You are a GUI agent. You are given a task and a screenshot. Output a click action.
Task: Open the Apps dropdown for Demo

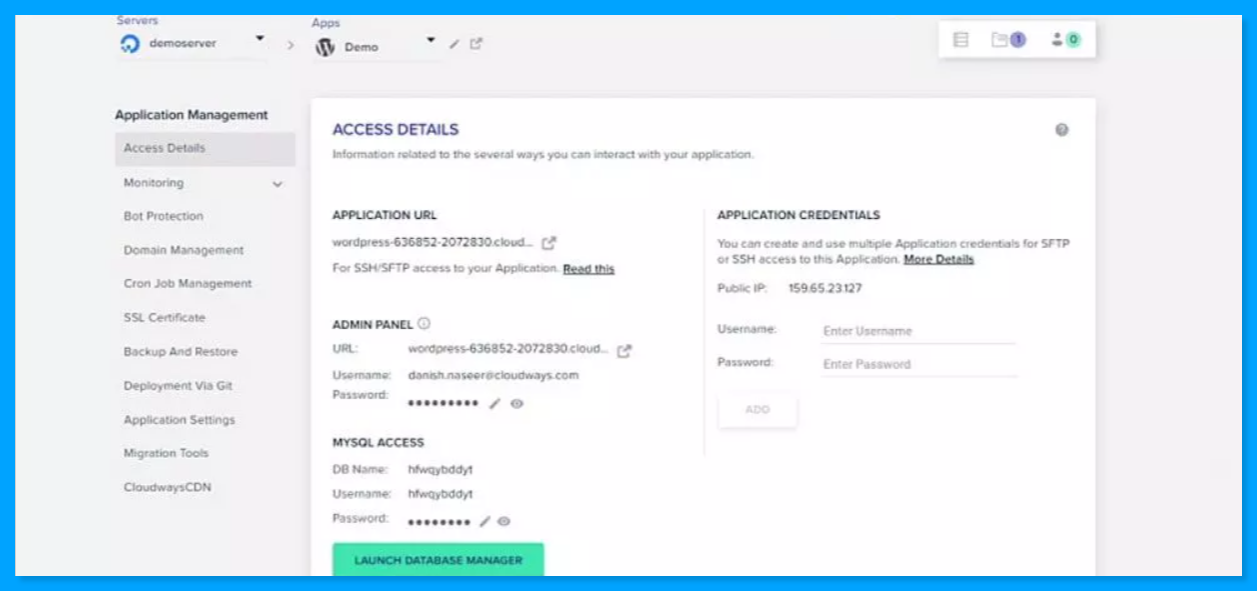pos(431,42)
